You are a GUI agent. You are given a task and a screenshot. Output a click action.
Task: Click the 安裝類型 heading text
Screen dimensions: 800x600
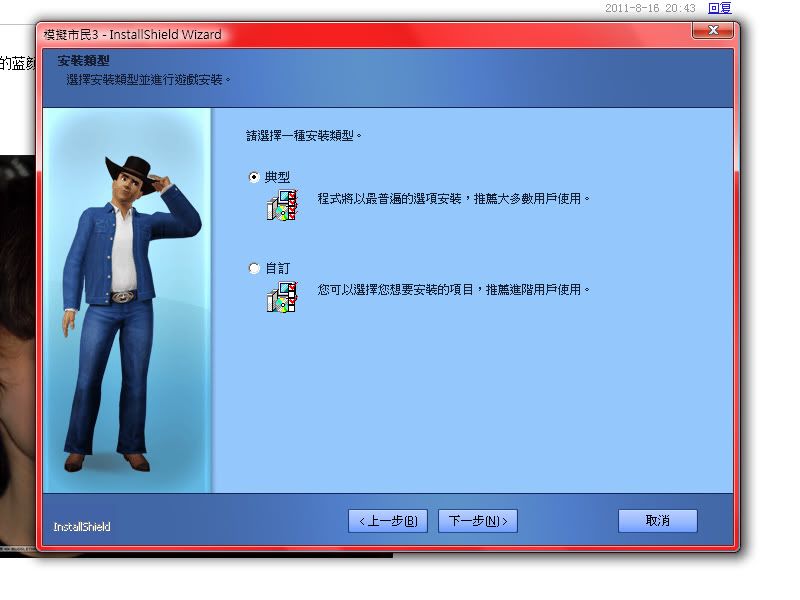pos(83,61)
